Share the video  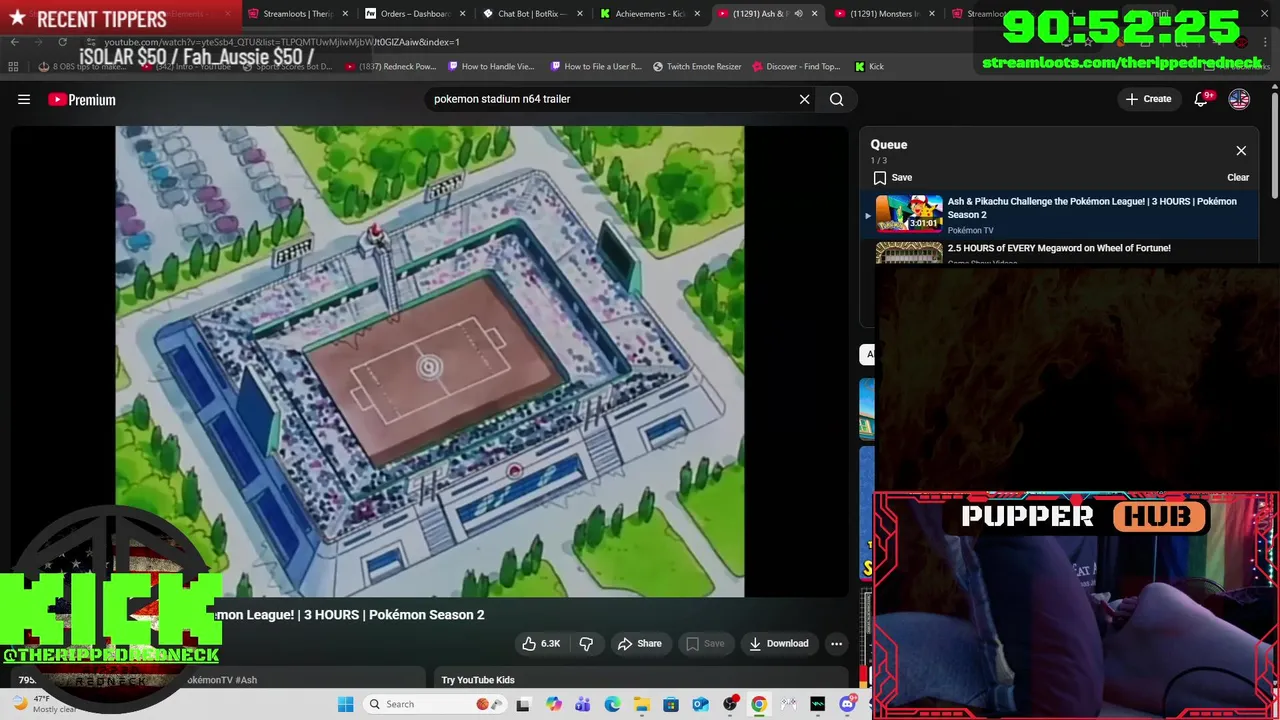640,643
